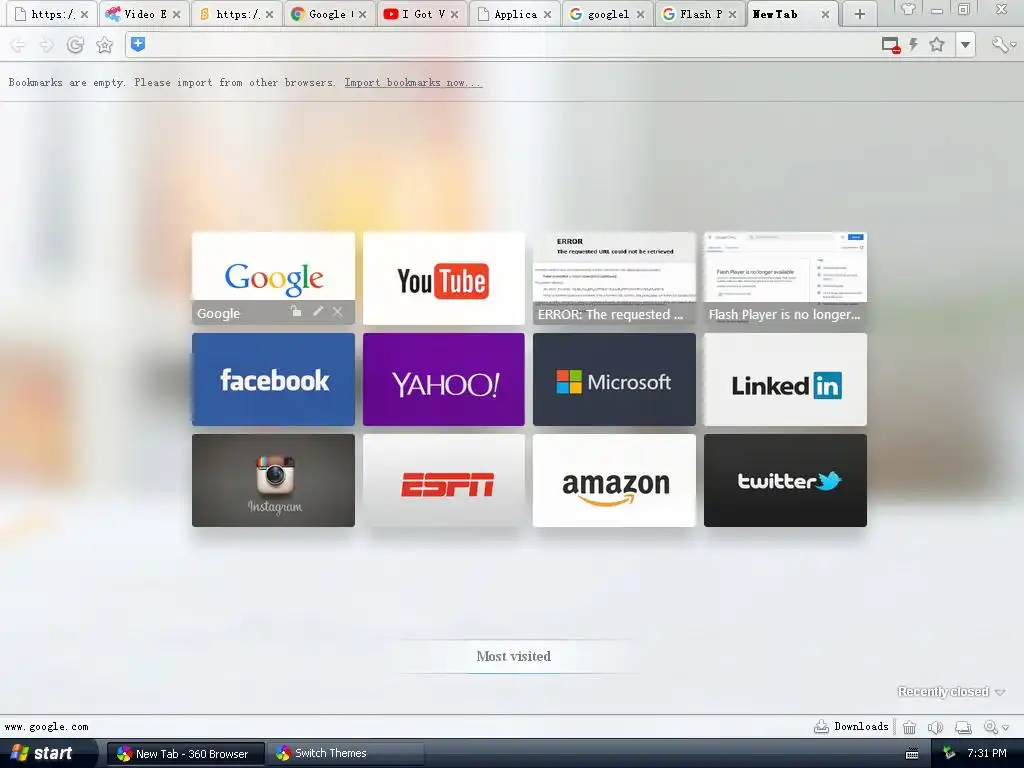This screenshot has height=768, width=1024.
Task: Open the Instagram speed dial tile
Action: point(273,481)
